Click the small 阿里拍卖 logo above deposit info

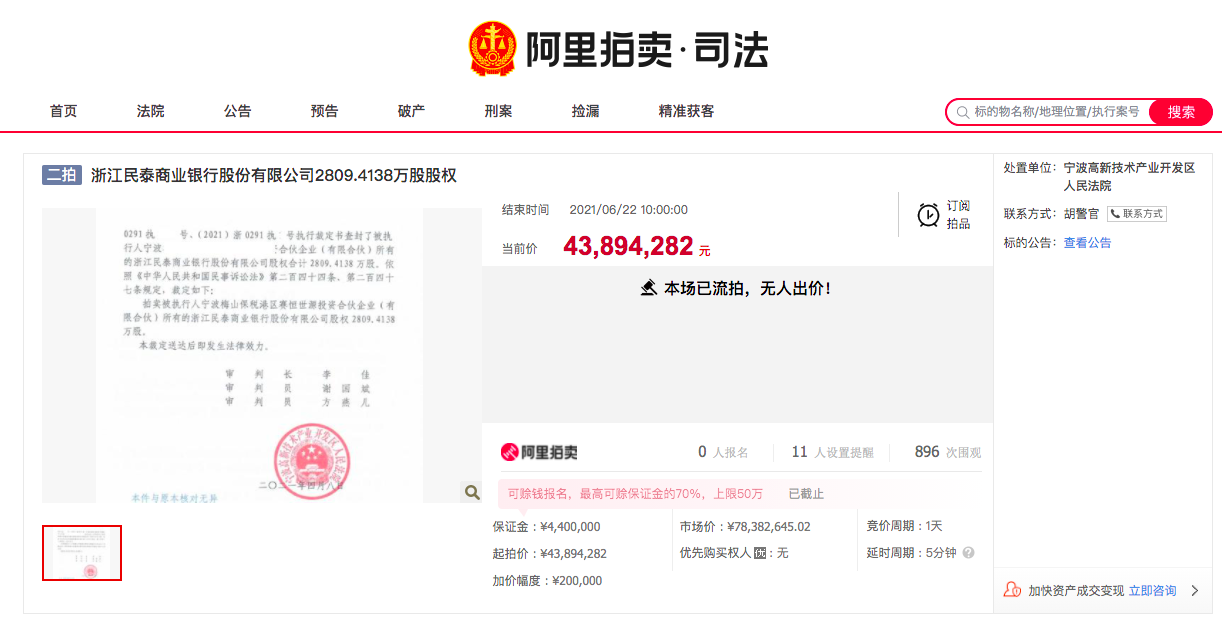539,453
